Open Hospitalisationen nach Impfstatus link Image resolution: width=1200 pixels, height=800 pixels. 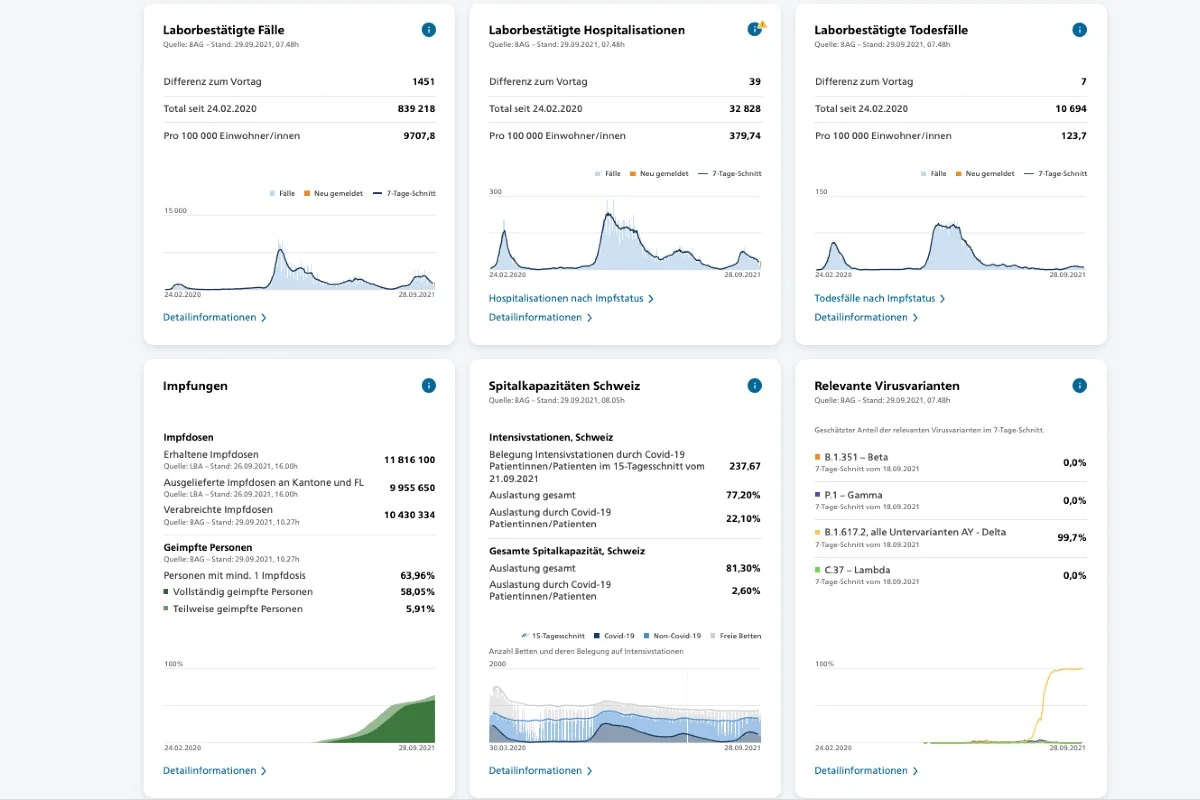pos(571,299)
